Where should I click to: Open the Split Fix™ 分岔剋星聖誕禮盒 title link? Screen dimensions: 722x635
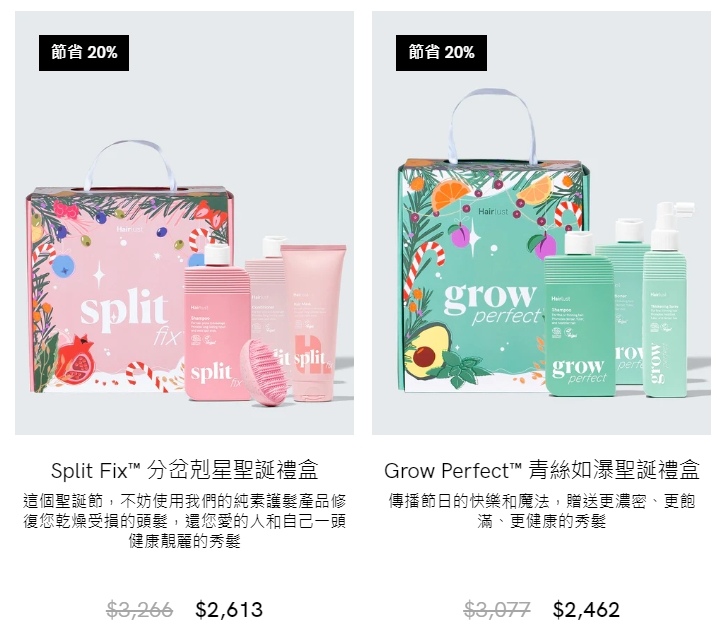pos(184,470)
